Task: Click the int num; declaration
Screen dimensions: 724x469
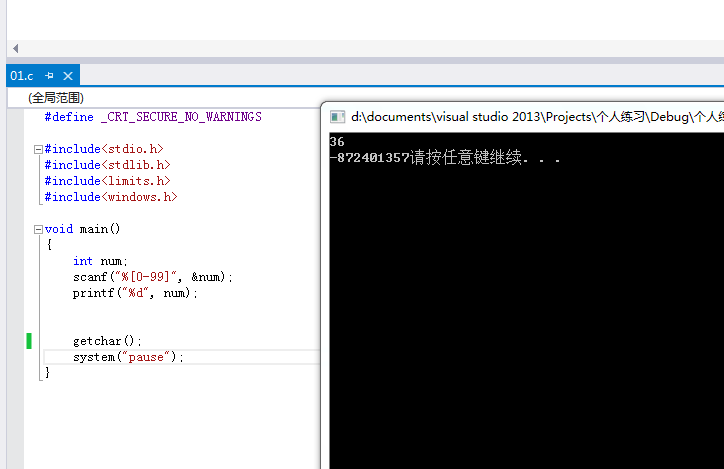Action: tap(100, 261)
